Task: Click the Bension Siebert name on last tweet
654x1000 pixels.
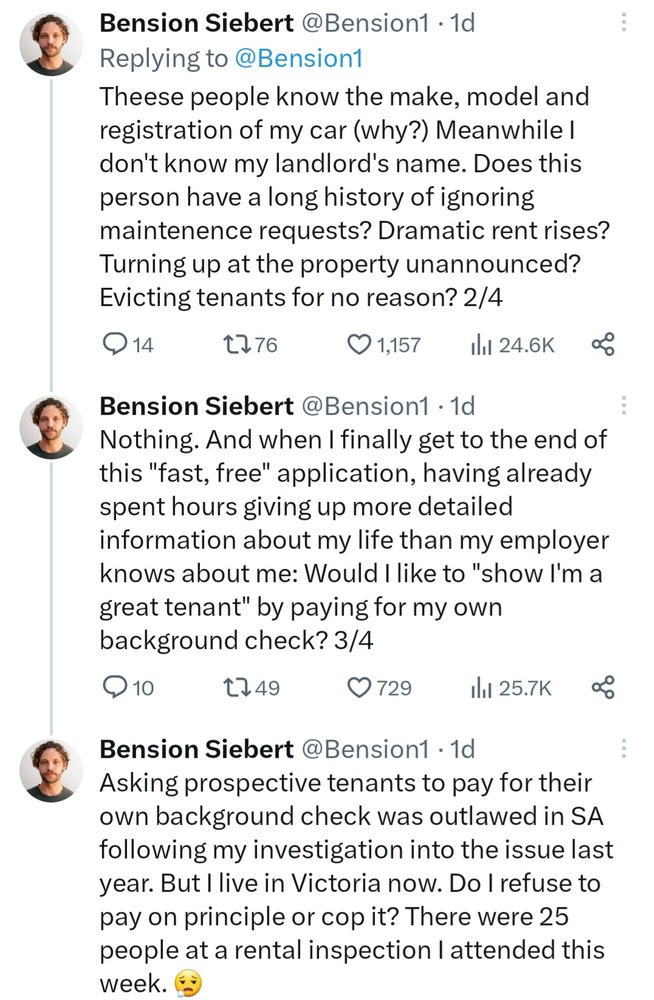Action: [196, 748]
